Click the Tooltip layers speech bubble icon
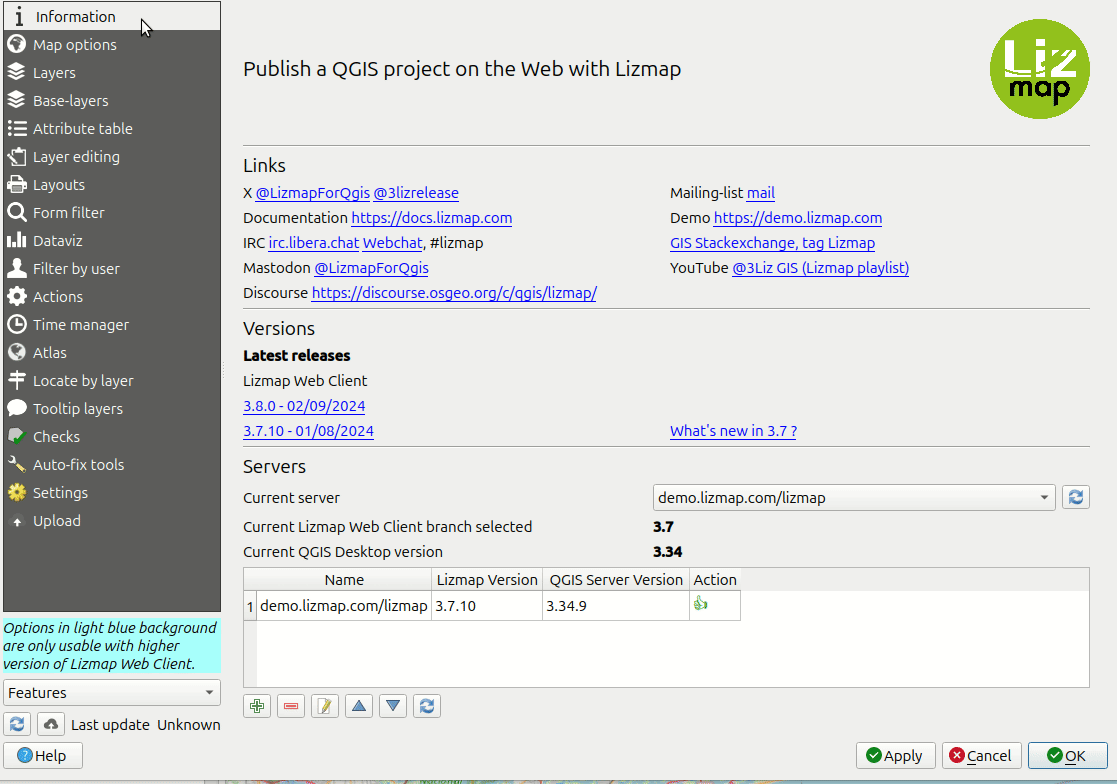This screenshot has width=1117, height=784. tap(16, 408)
